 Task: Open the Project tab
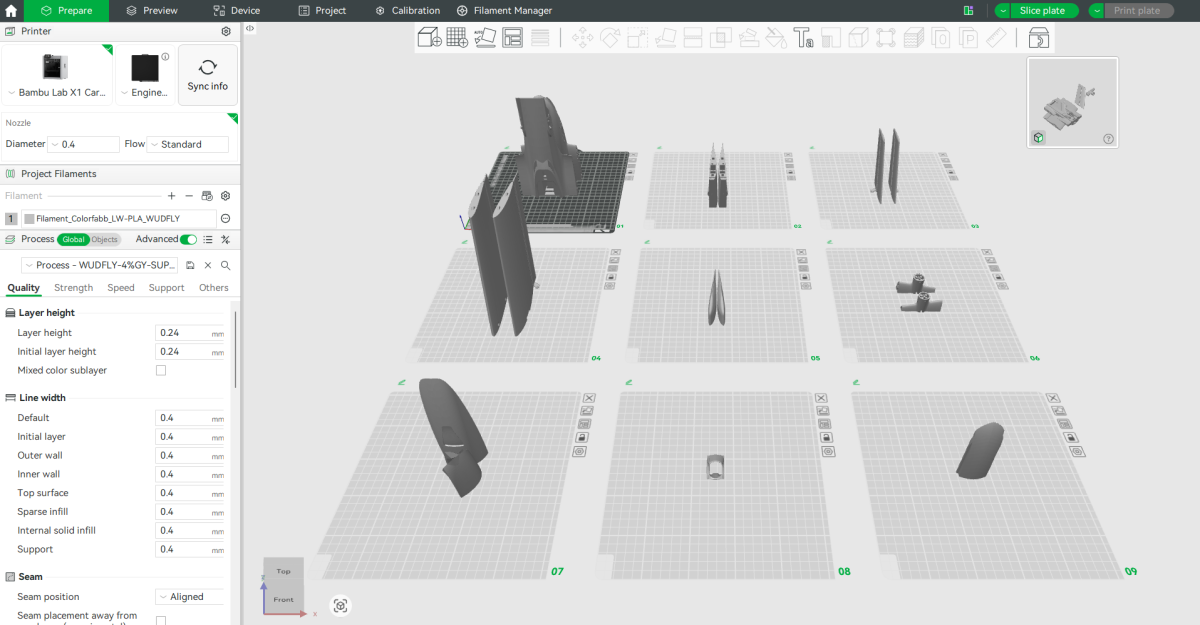point(323,11)
